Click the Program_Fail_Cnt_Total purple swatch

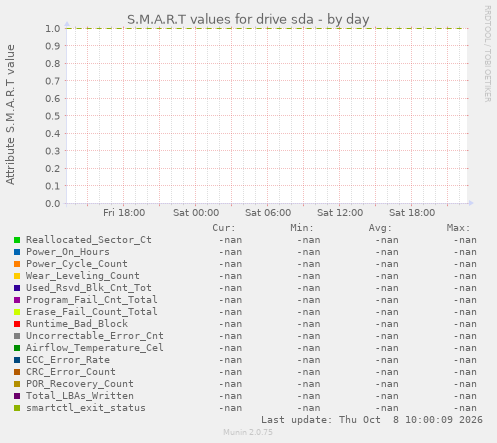tap(17, 300)
